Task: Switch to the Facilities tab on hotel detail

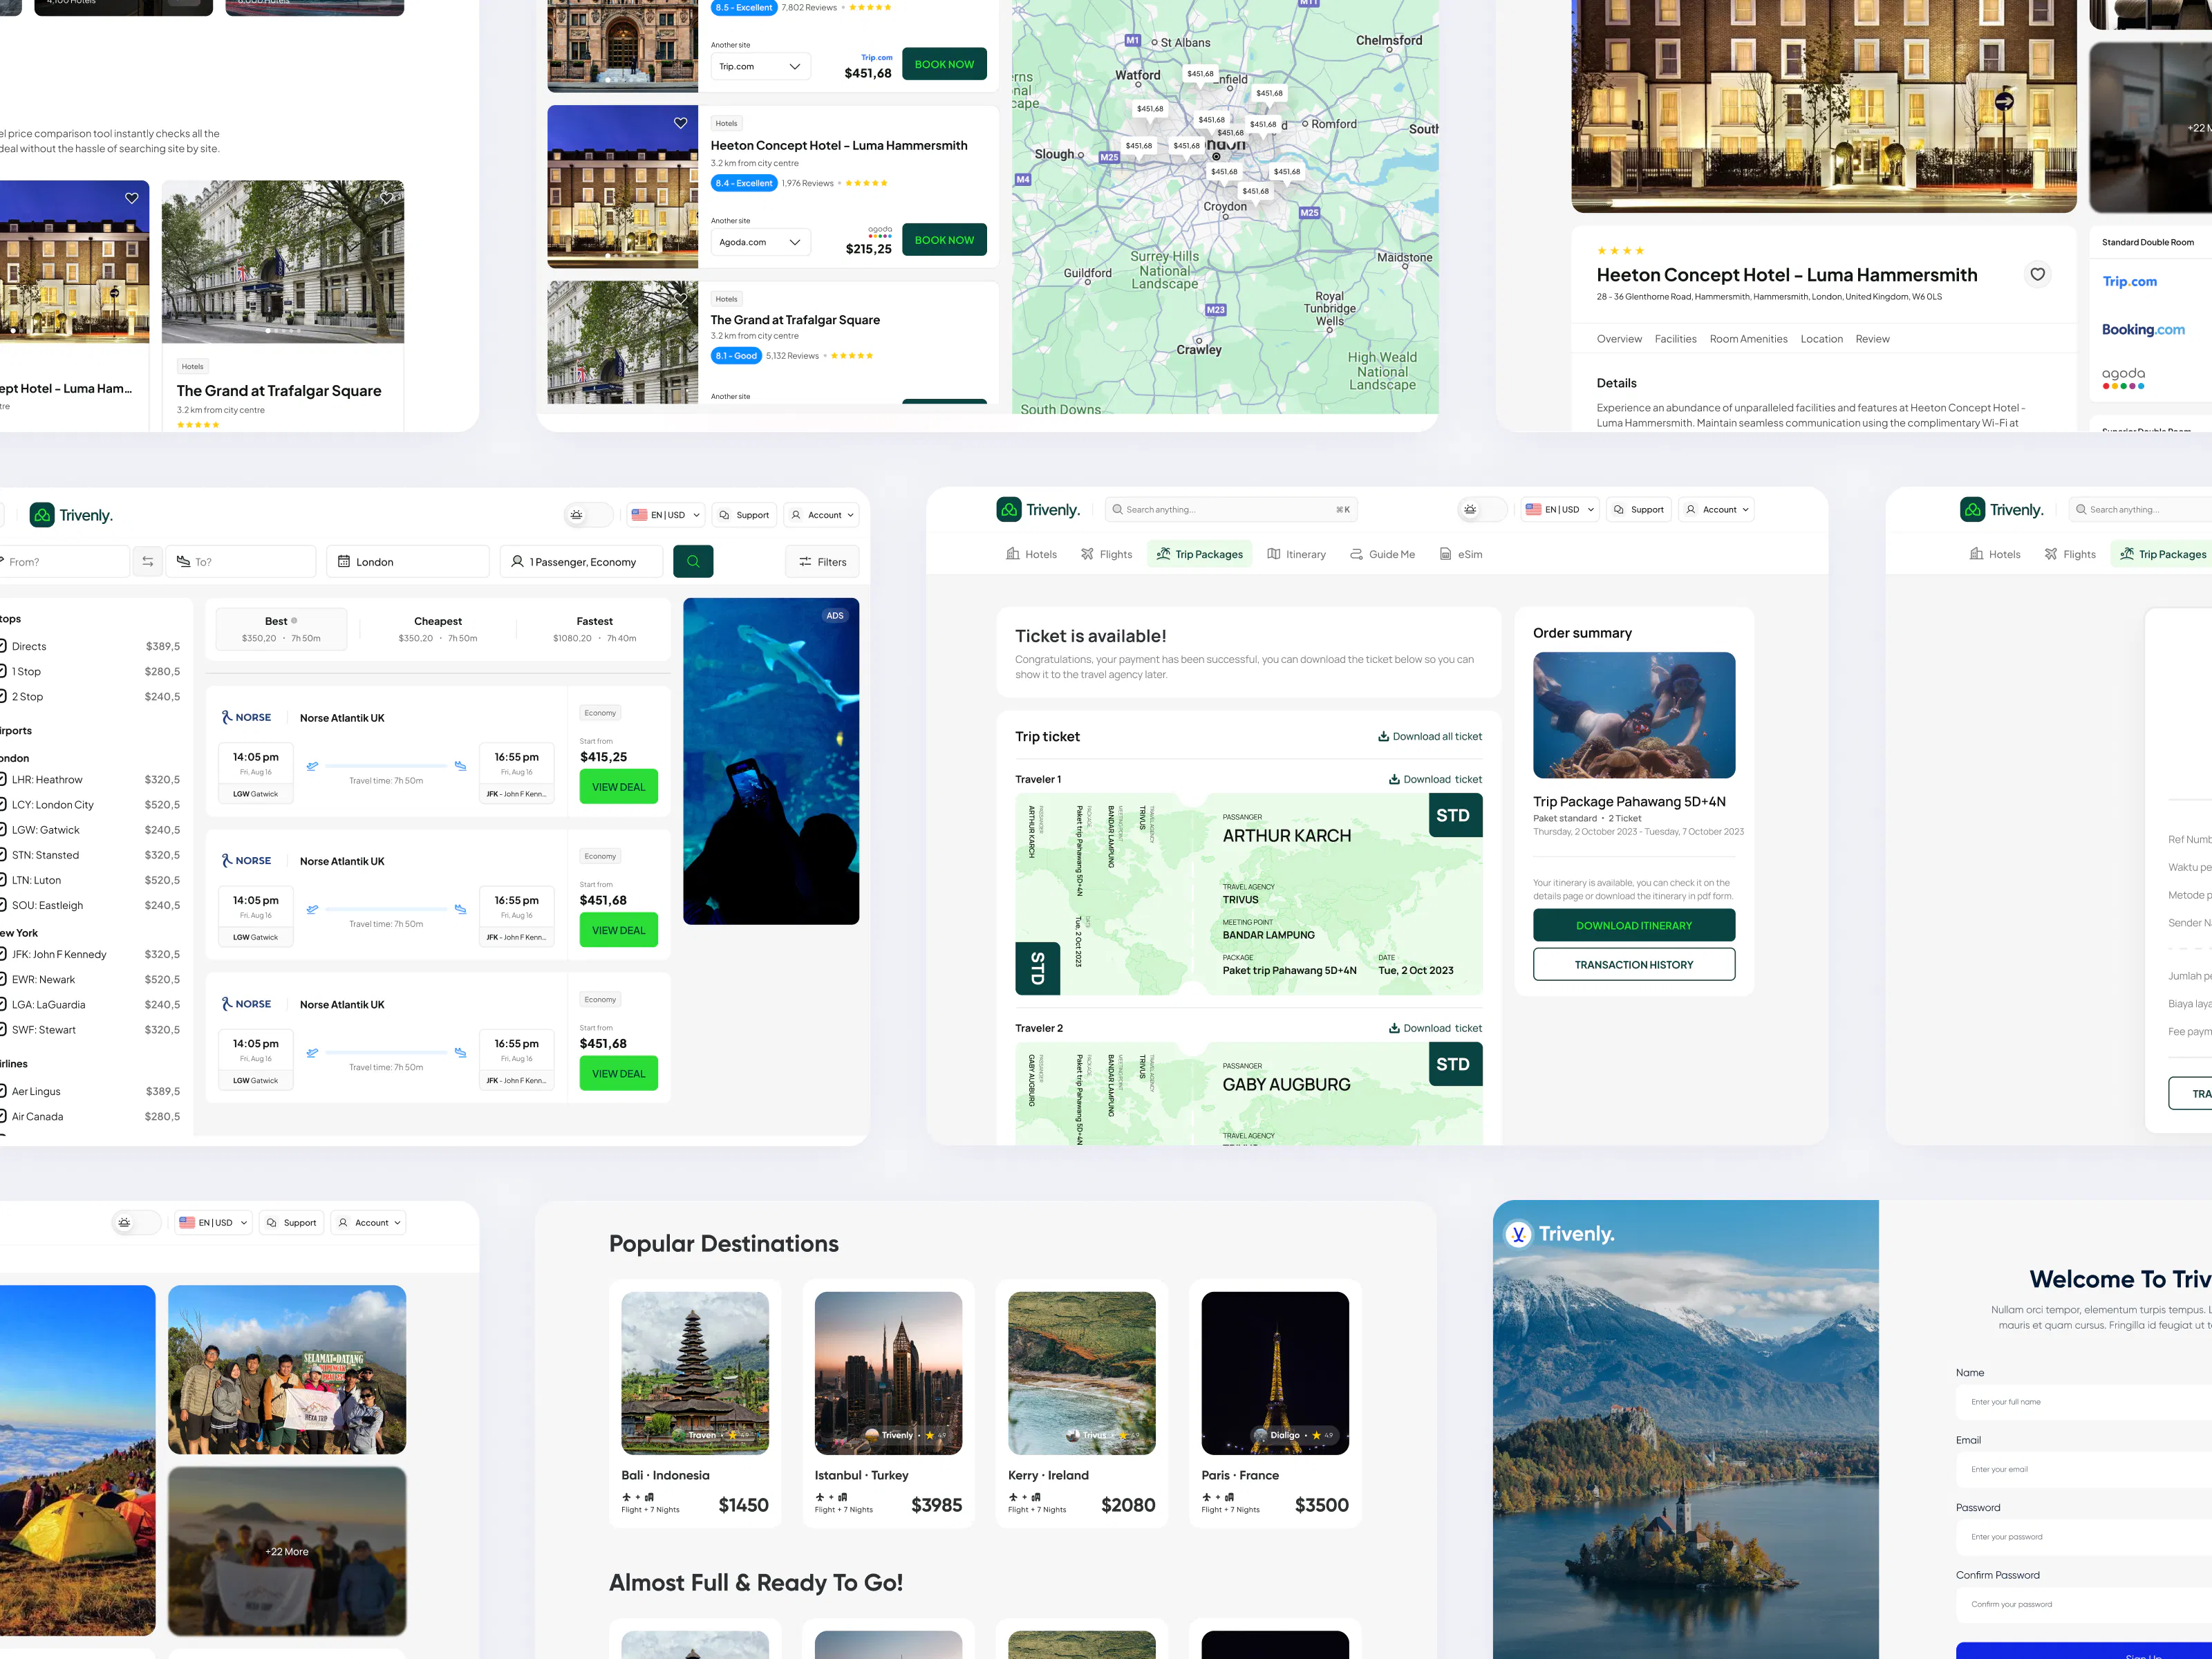Action: (x=1675, y=339)
